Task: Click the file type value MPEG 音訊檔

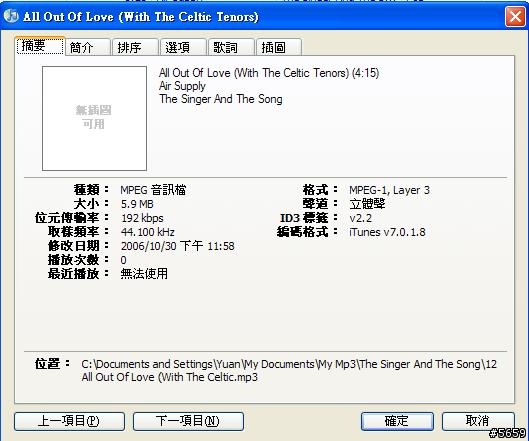Action: (153, 190)
